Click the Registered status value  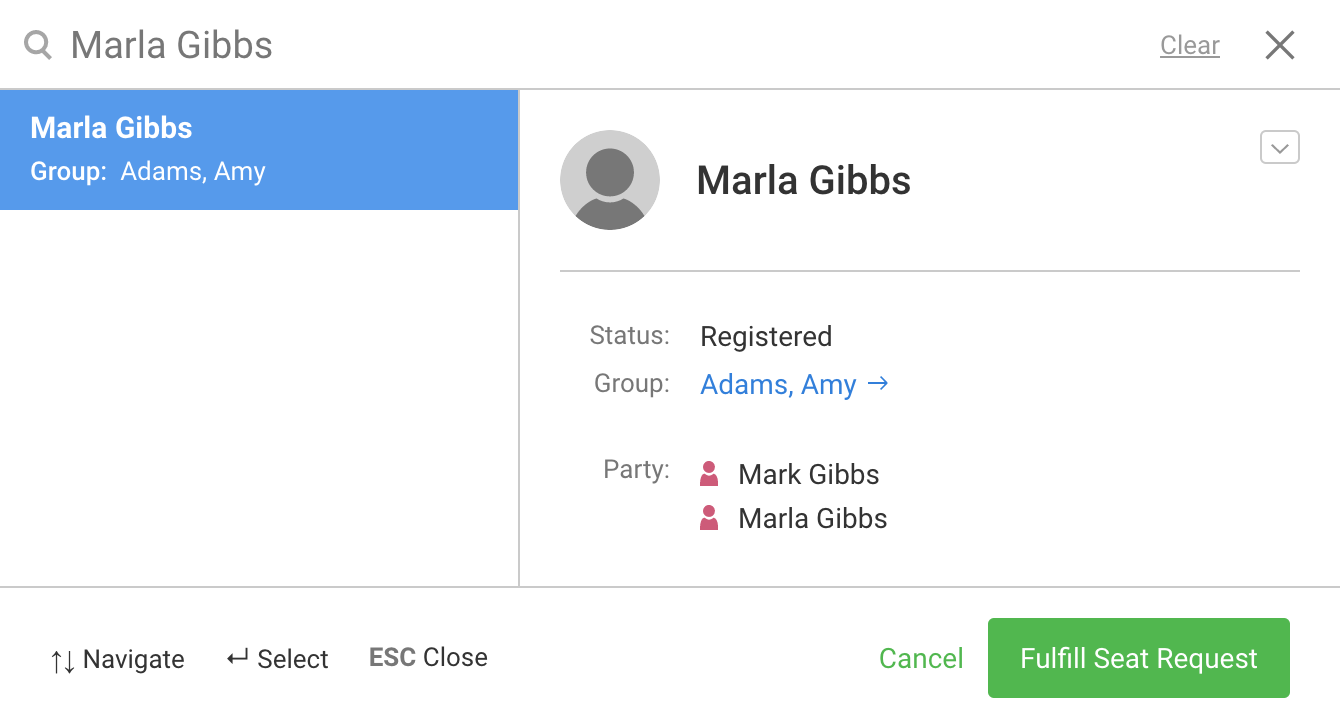pyautogui.click(x=766, y=336)
